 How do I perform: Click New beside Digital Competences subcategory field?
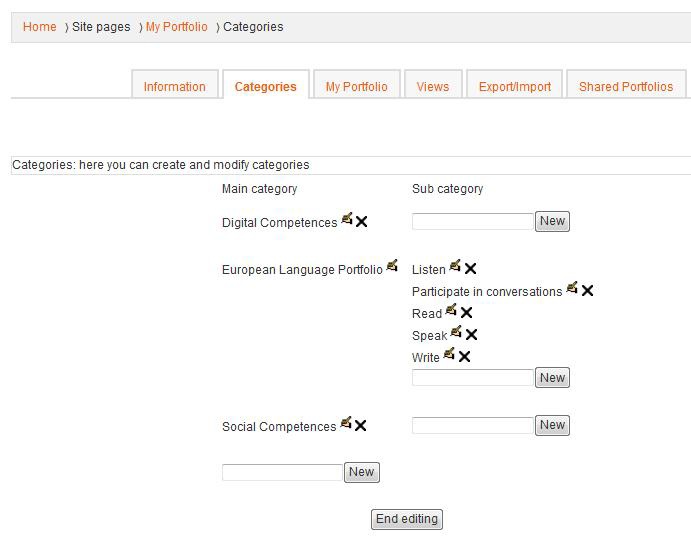tap(552, 221)
